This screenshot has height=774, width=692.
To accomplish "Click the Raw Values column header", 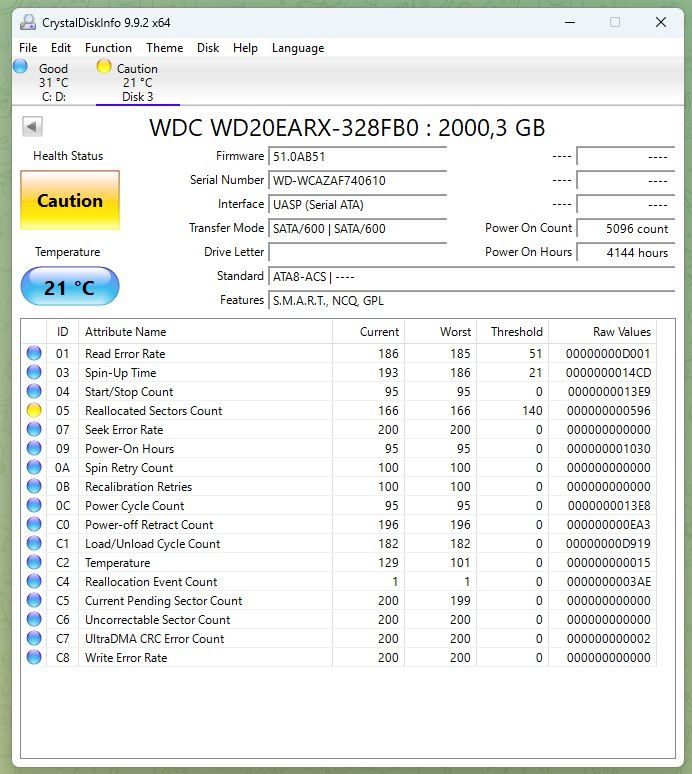I will (x=602, y=332).
